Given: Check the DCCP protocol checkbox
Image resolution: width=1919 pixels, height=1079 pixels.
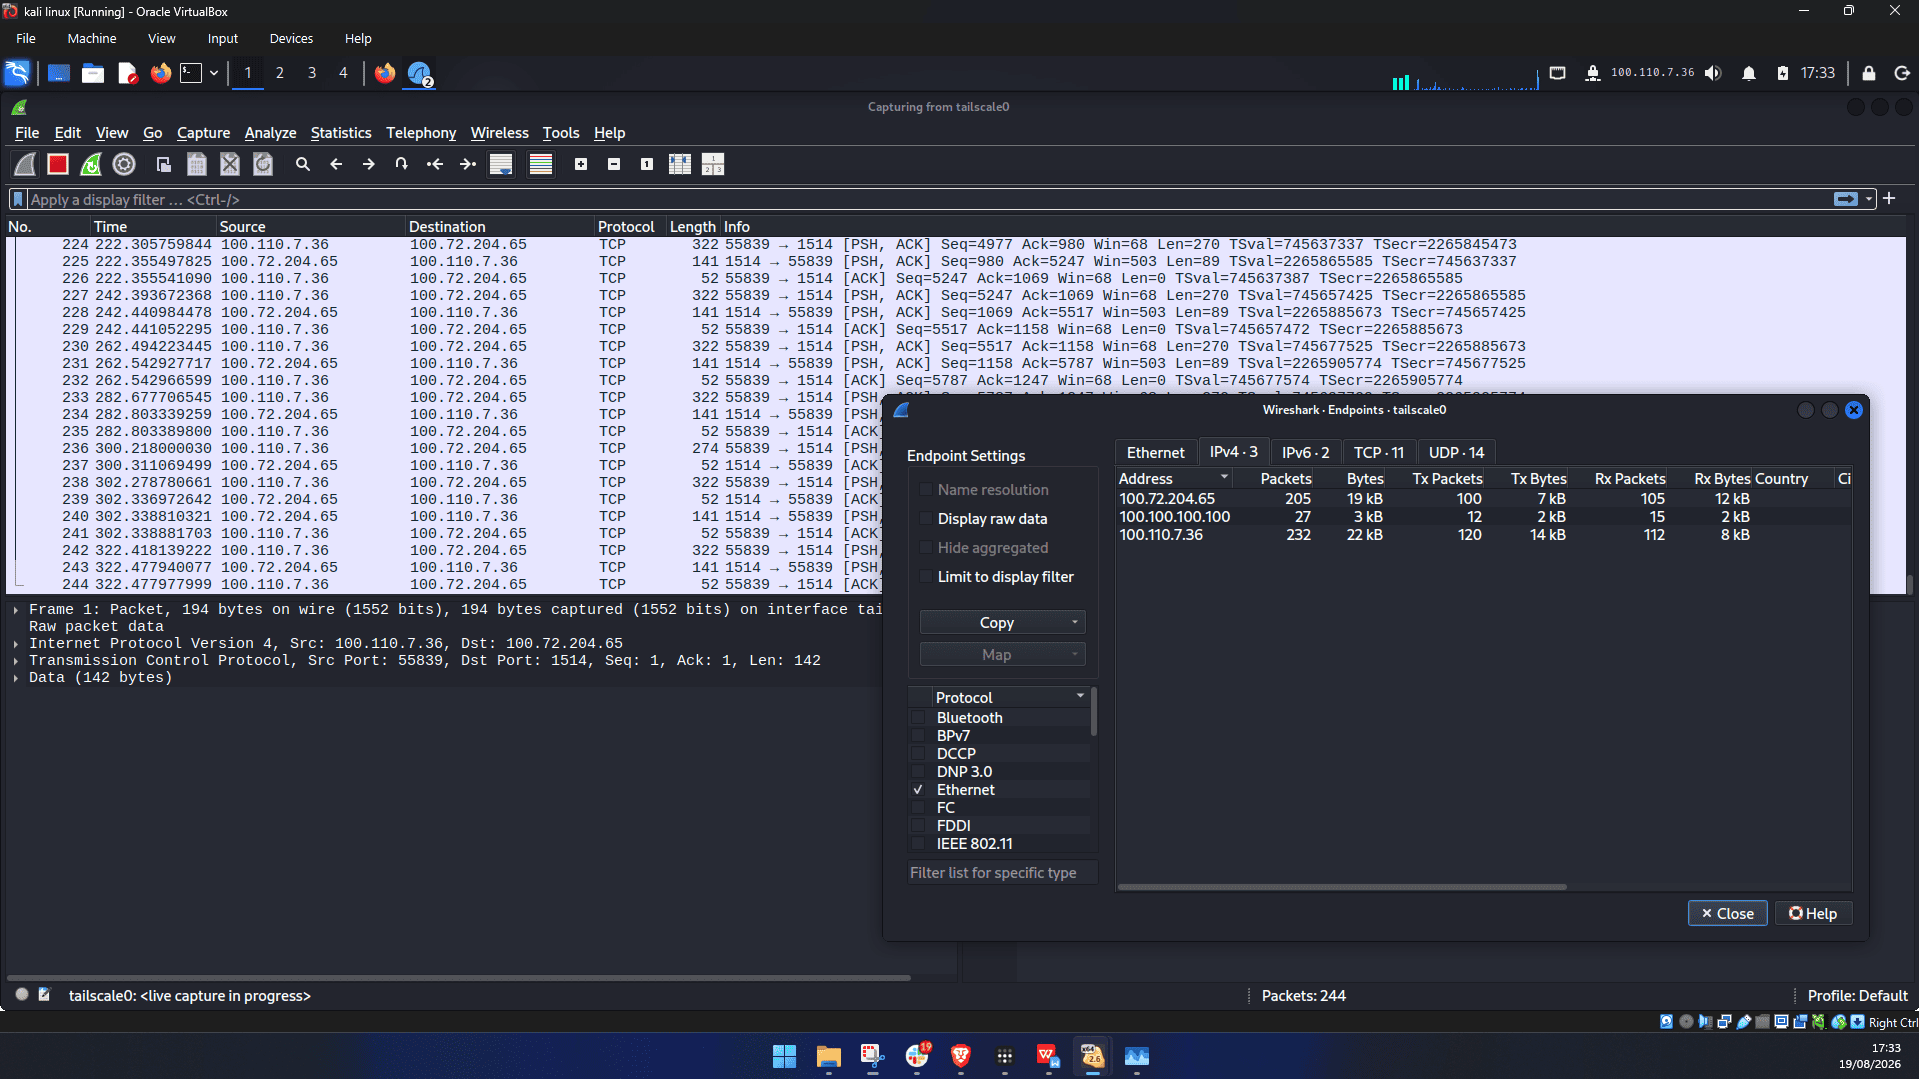Looking at the screenshot, I should 918,754.
